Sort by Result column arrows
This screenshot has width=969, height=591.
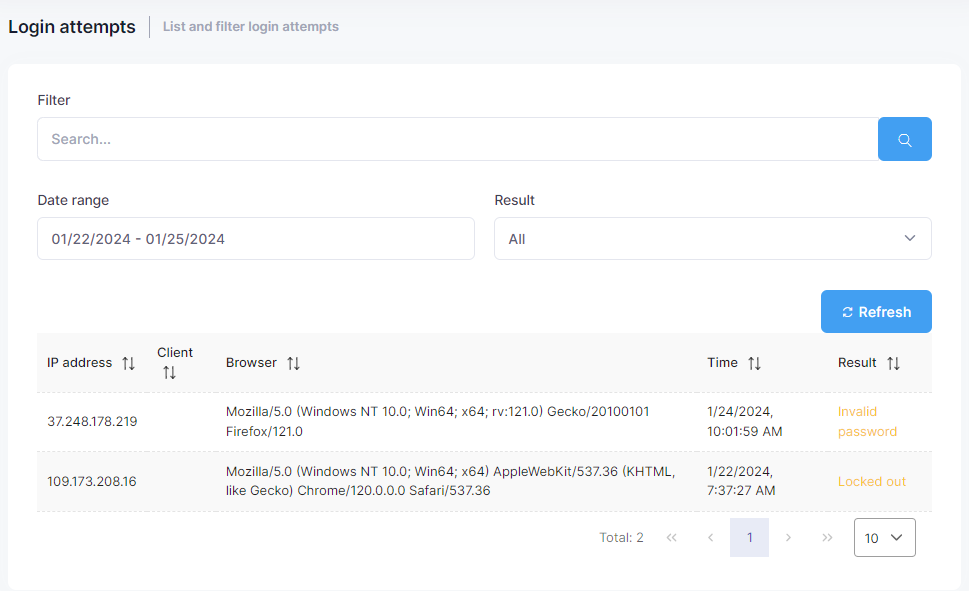point(894,364)
